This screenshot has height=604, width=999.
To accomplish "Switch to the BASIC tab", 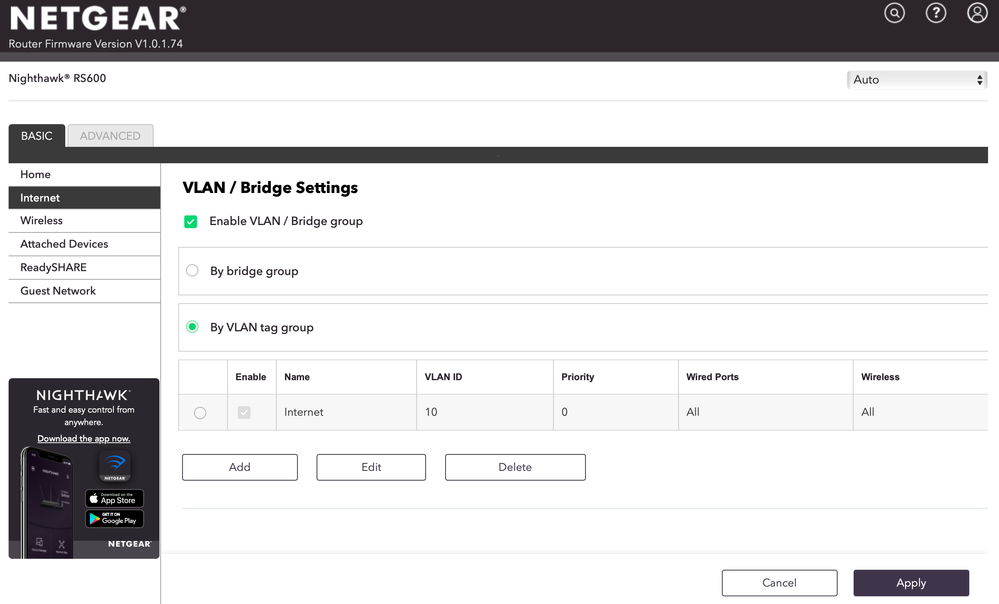I will (x=37, y=136).
